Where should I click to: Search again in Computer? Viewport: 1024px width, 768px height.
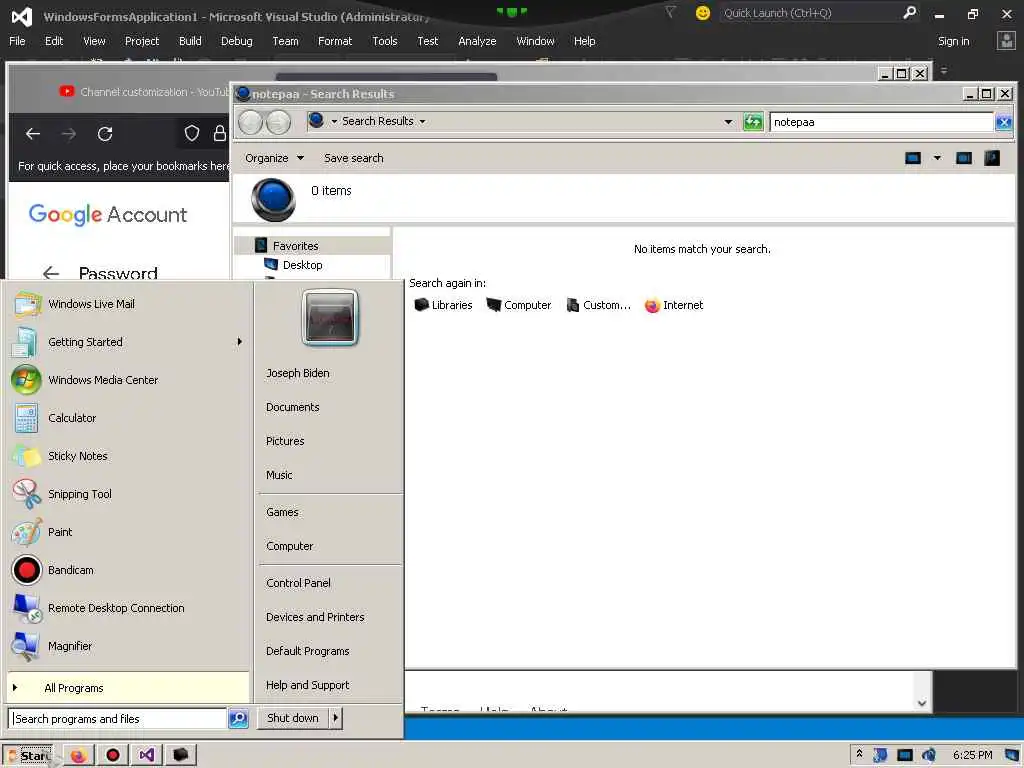pos(519,305)
